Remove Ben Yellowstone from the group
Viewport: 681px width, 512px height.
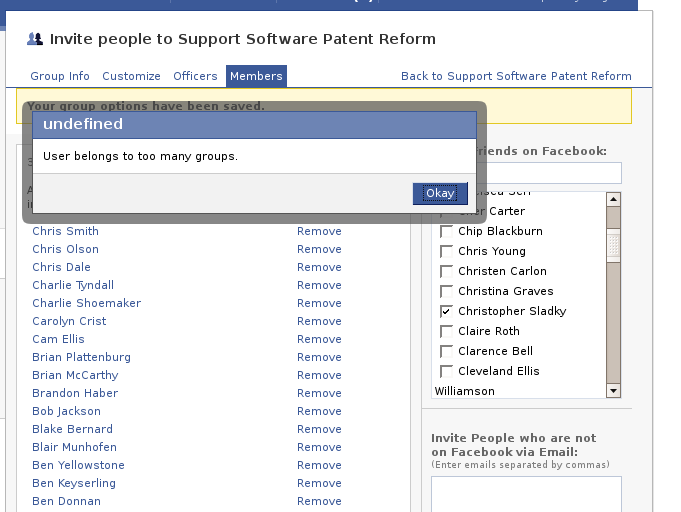pyautogui.click(x=319, y=466)
